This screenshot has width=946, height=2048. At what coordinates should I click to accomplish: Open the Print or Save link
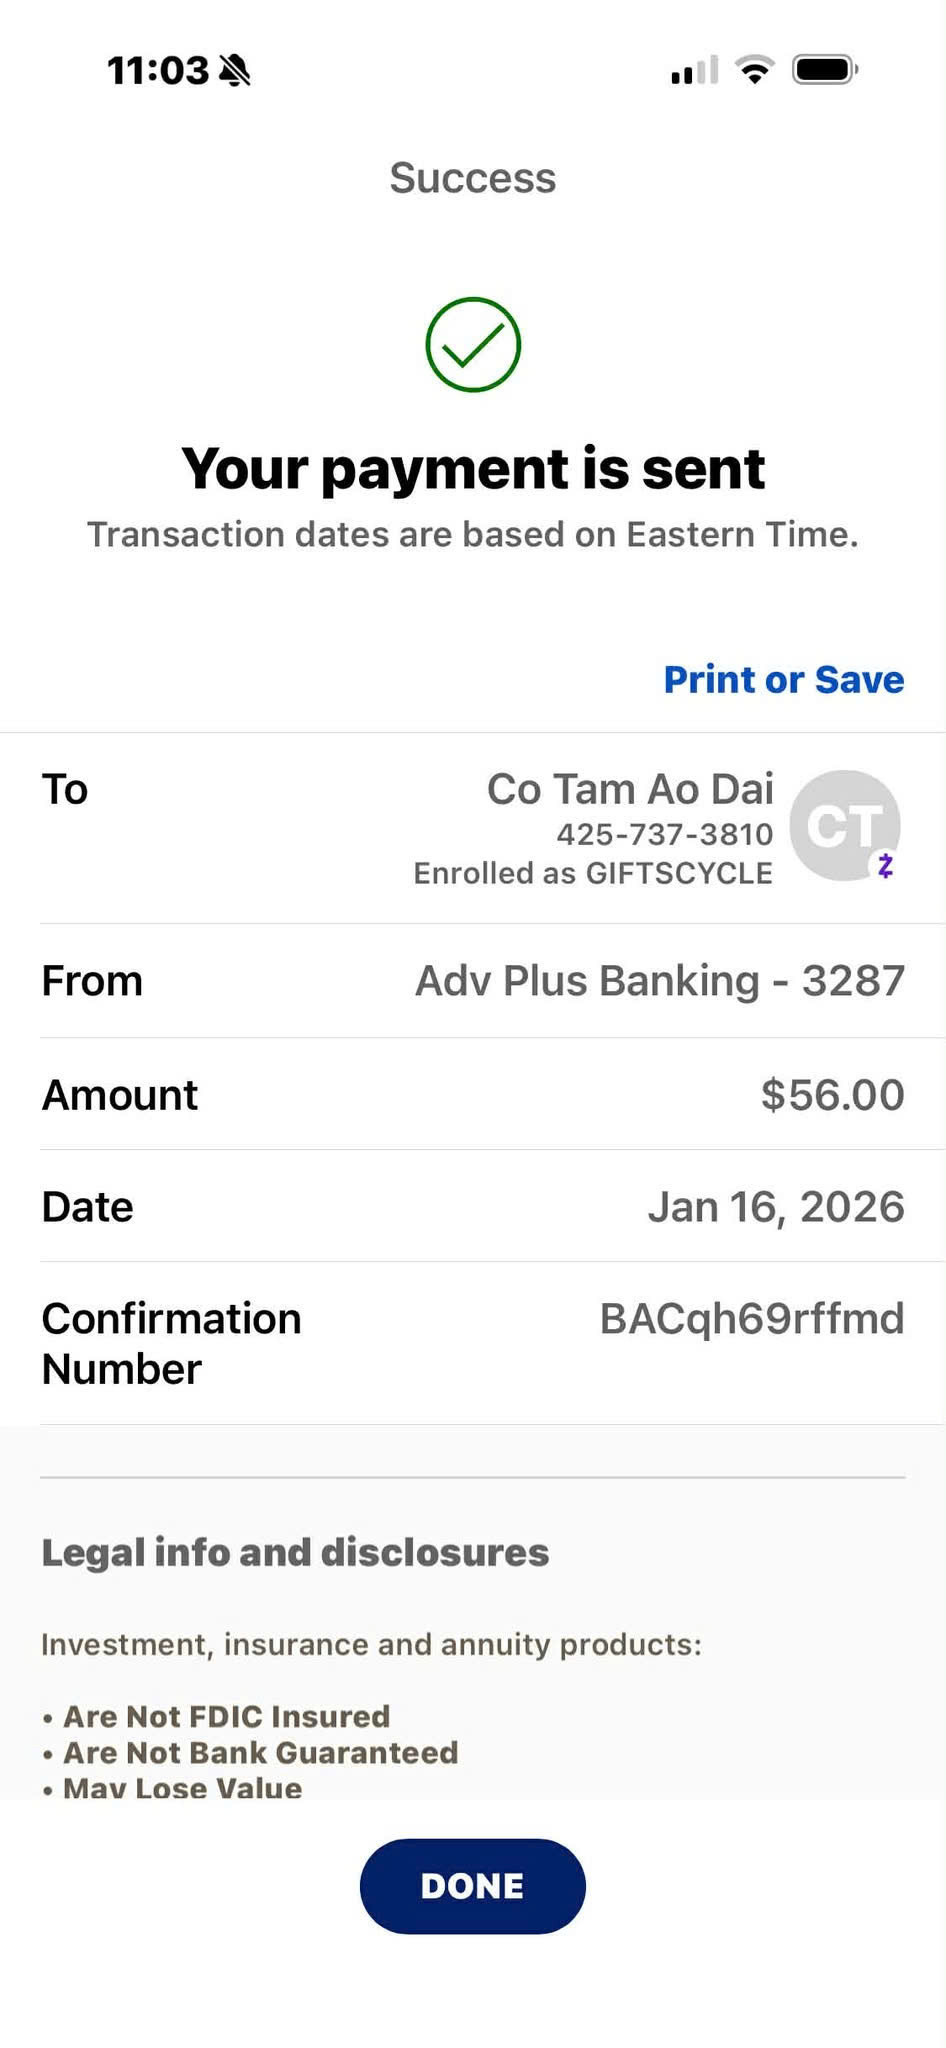784,680
